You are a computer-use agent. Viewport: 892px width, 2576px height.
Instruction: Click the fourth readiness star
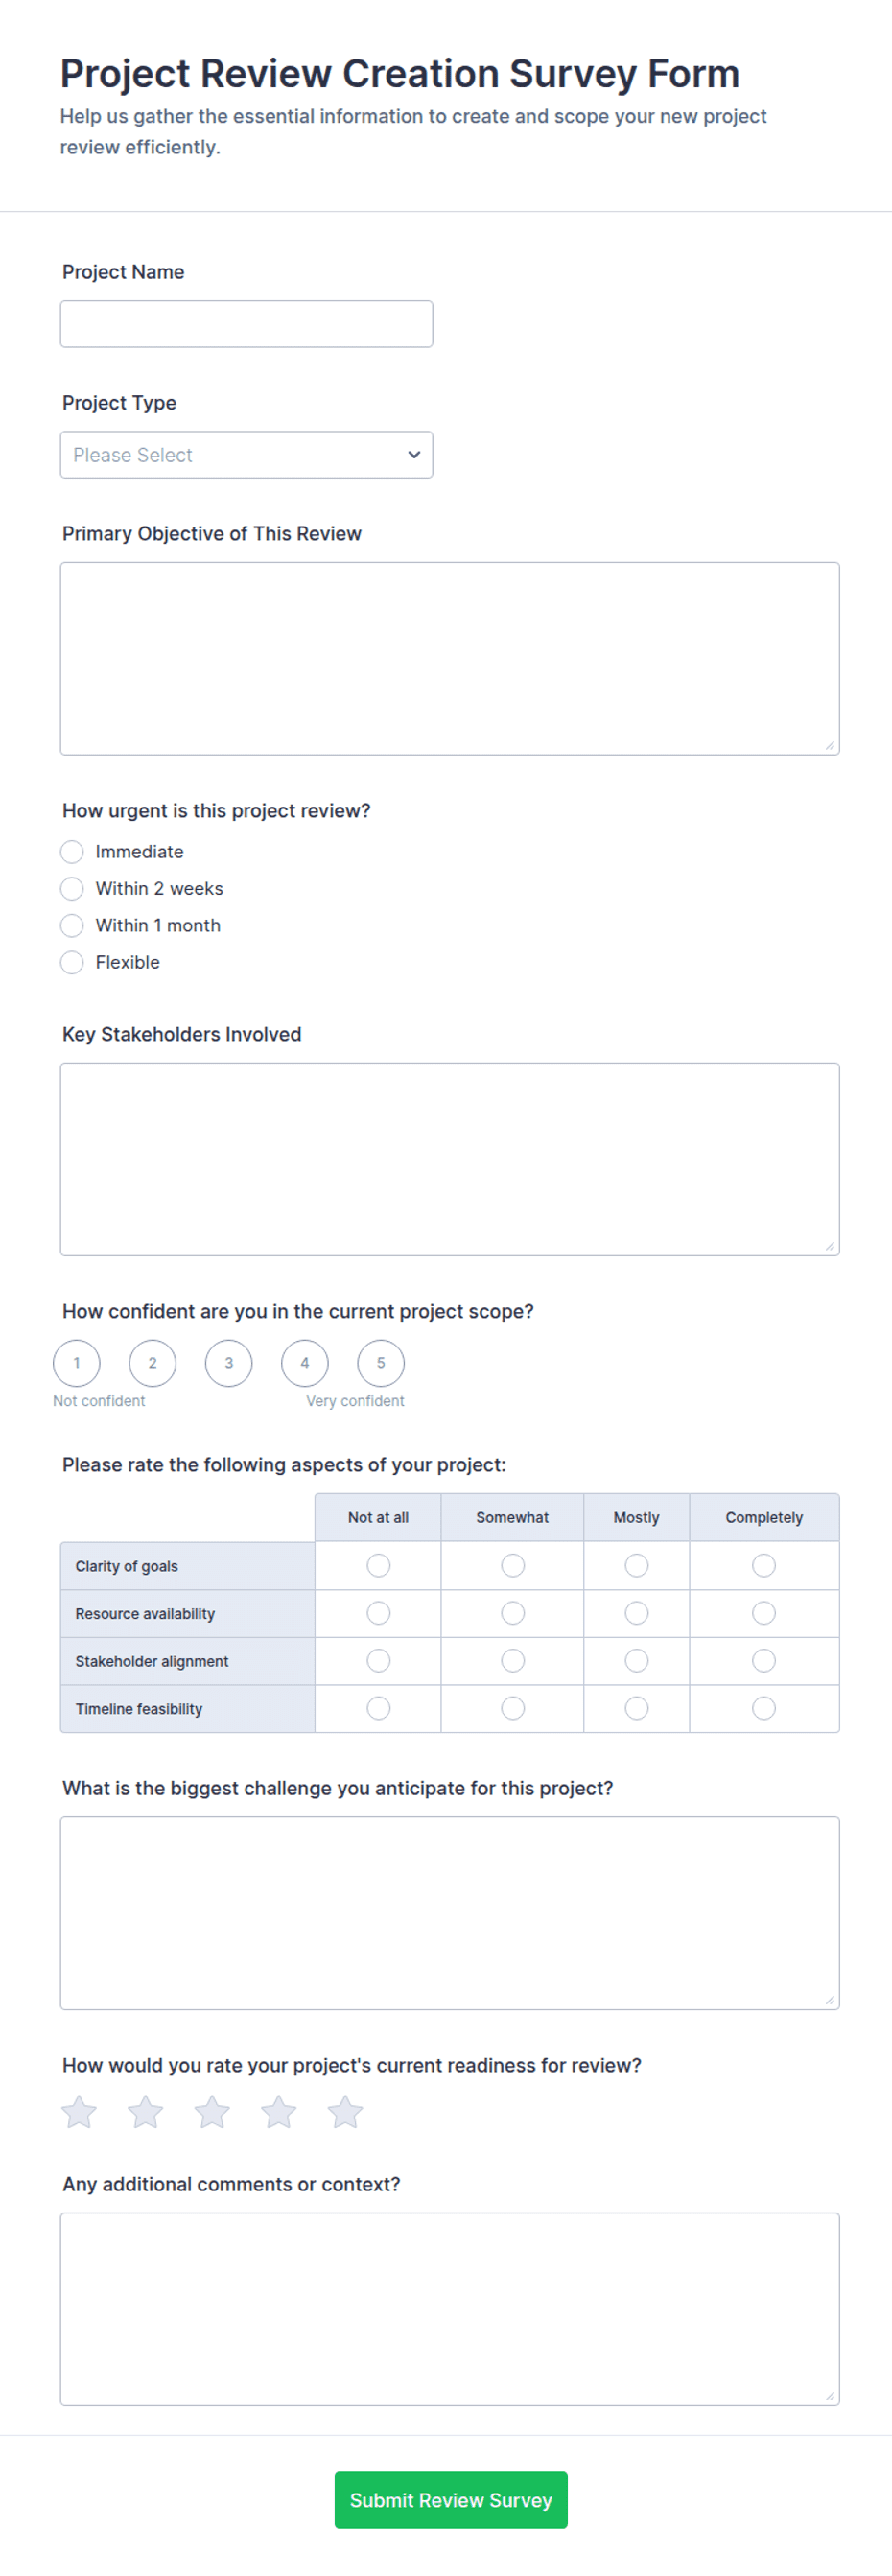click(279, 2112)
